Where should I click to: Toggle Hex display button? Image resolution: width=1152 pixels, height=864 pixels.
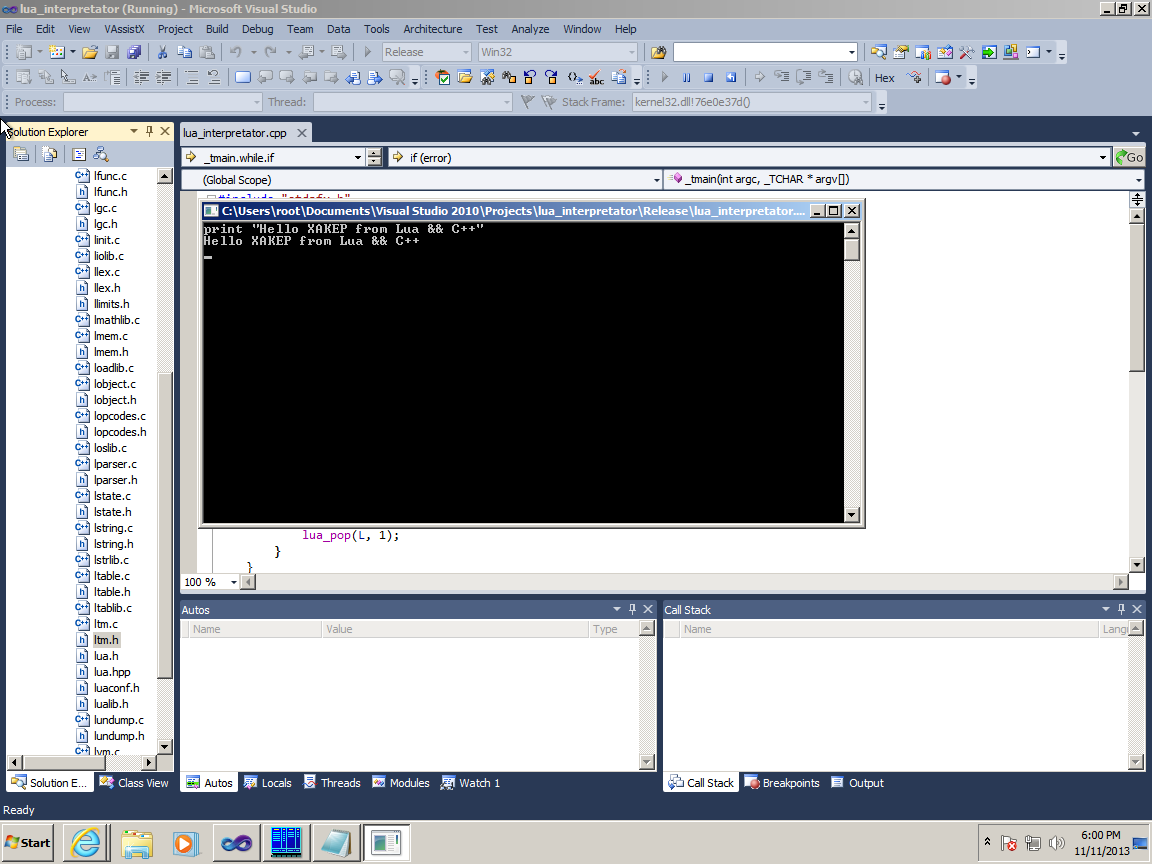[x=885, y=77]
